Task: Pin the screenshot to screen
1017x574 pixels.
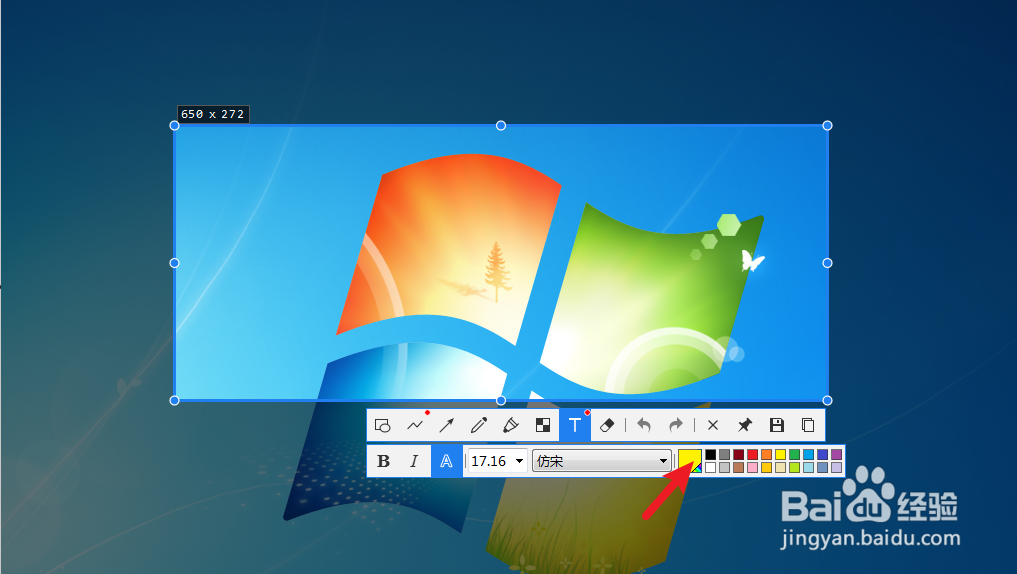Action: (x=745, y=425)
